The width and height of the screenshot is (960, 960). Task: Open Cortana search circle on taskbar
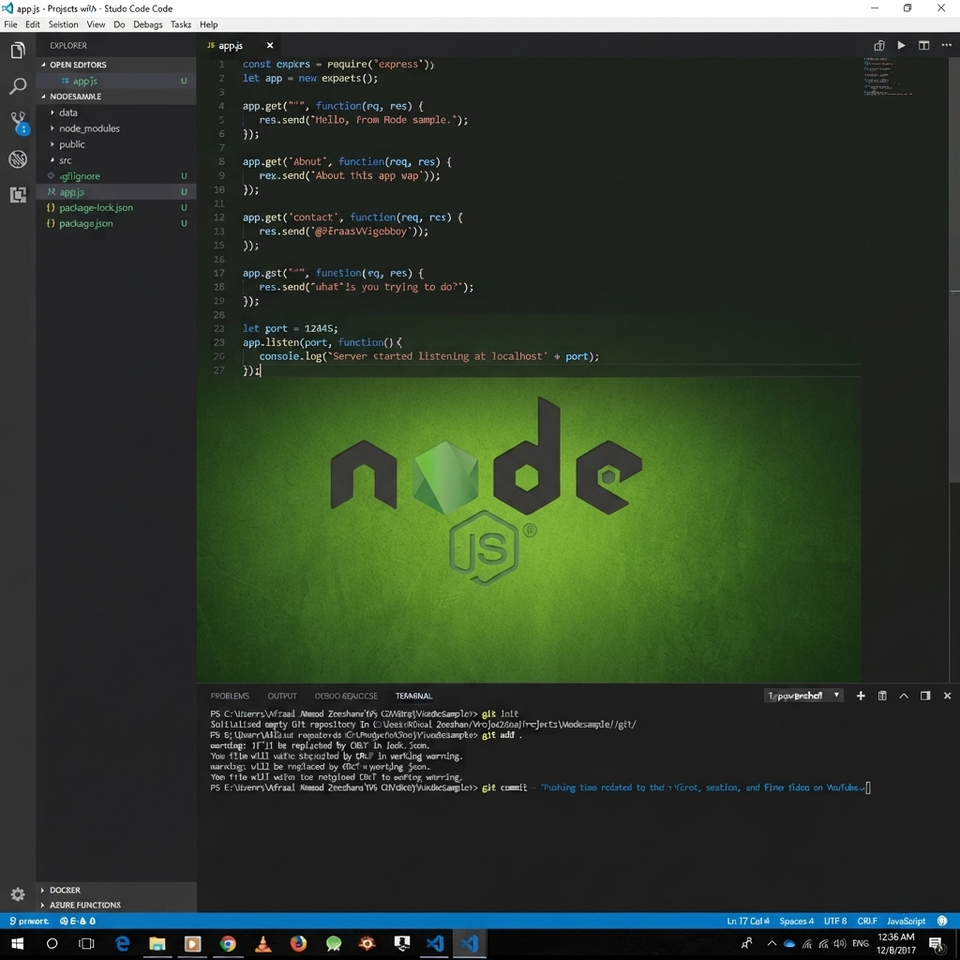point(52,943)
